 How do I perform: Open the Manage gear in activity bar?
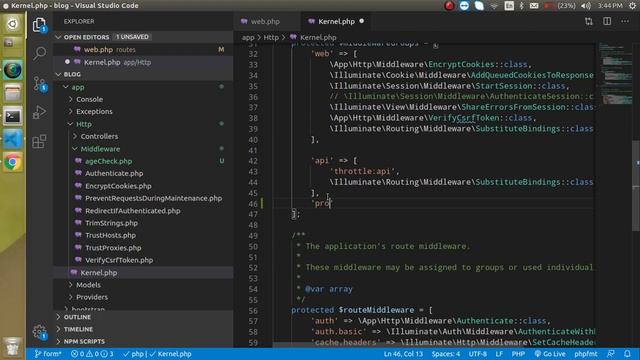(39, 331)
